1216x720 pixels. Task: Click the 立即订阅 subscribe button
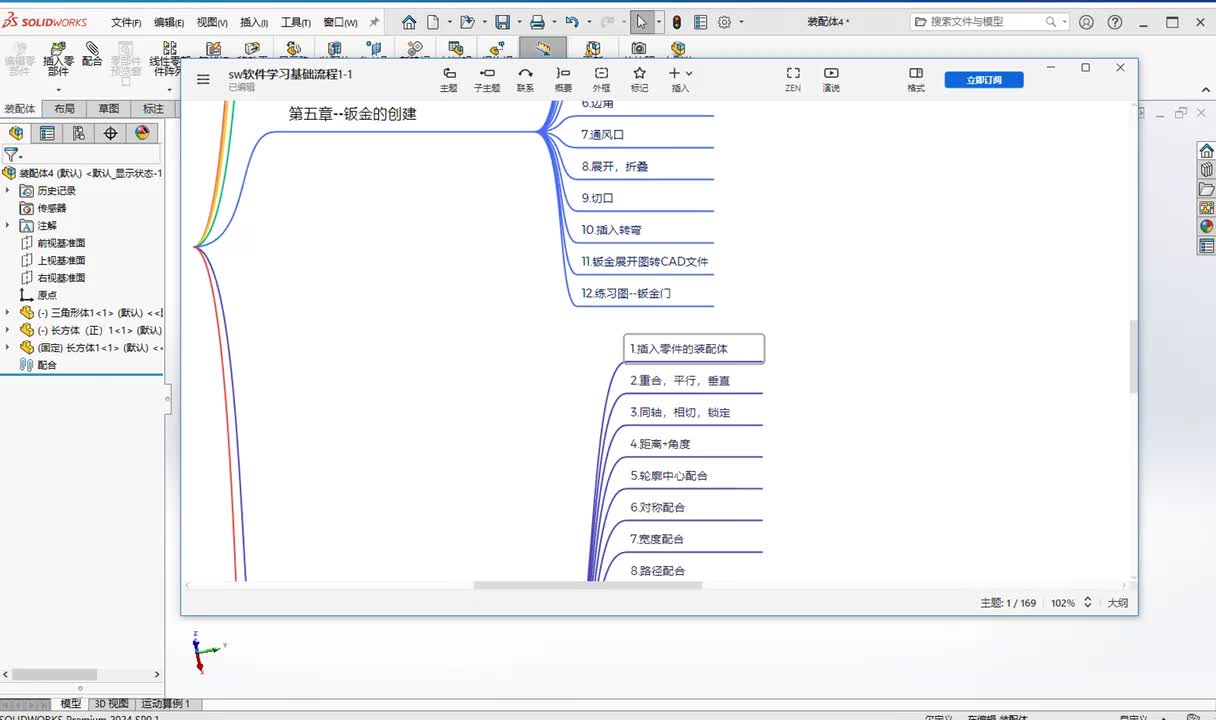[x=984, y=80]
